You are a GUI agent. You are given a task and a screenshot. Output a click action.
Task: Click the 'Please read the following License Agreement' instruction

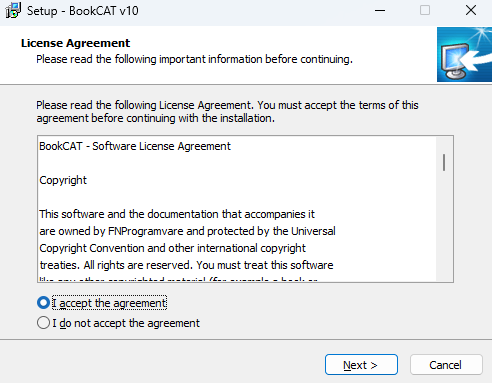click(227, 111)
